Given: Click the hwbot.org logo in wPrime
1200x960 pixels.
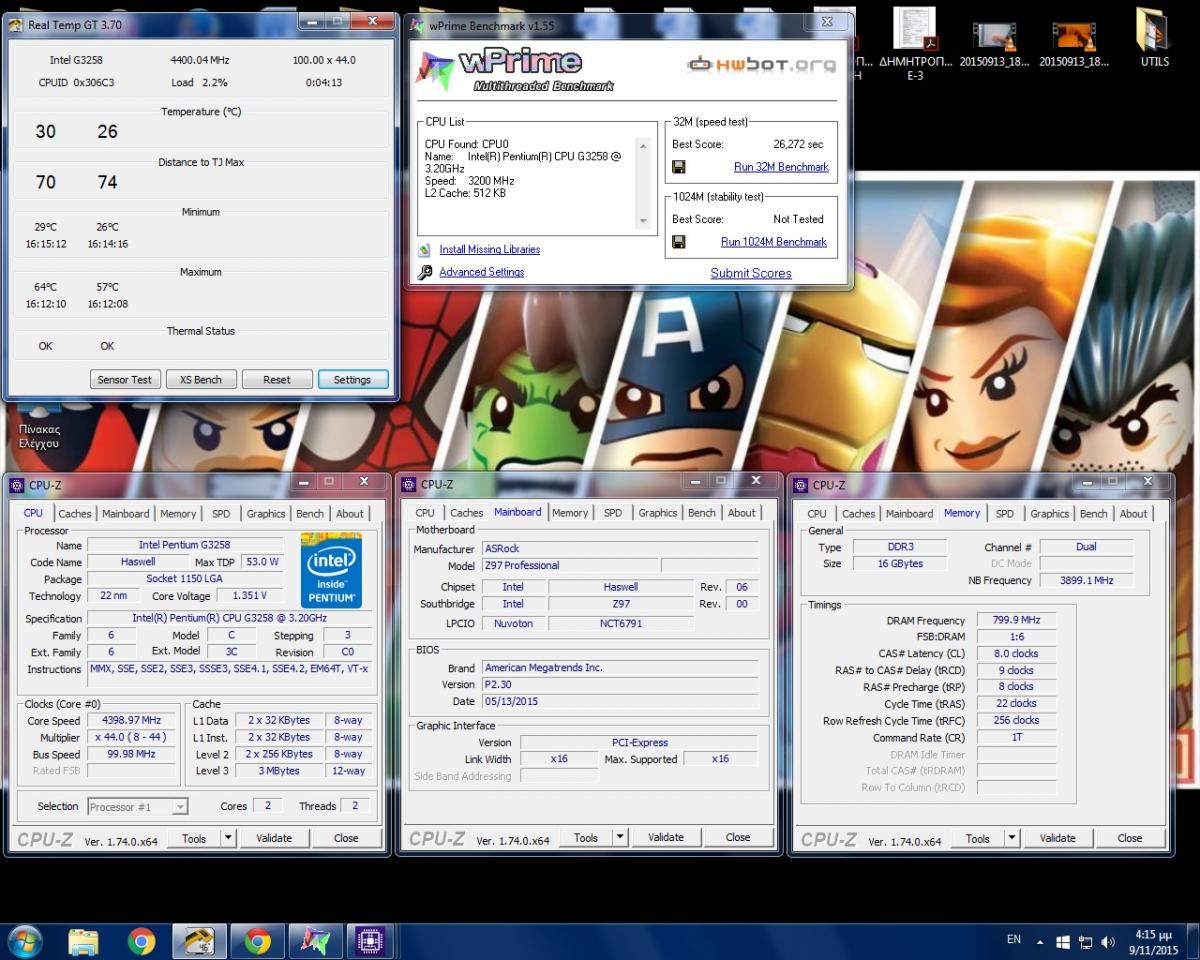Looking at the screenshot, I should [761, 65].
